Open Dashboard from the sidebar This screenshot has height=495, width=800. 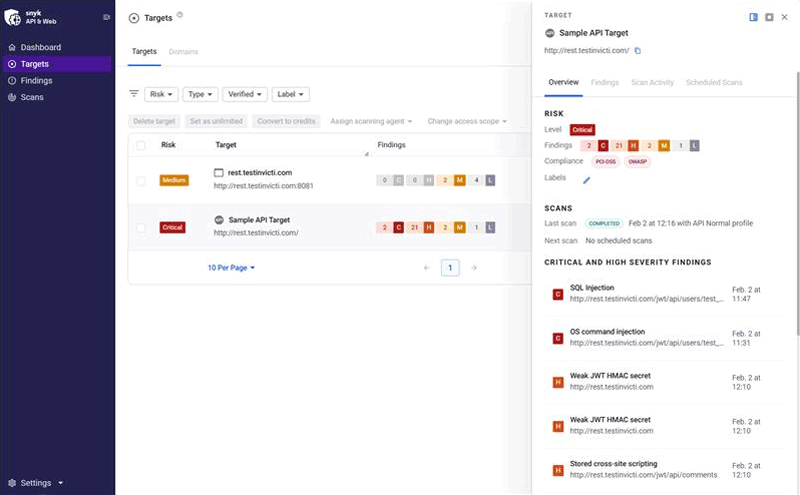tap(41, 47)
